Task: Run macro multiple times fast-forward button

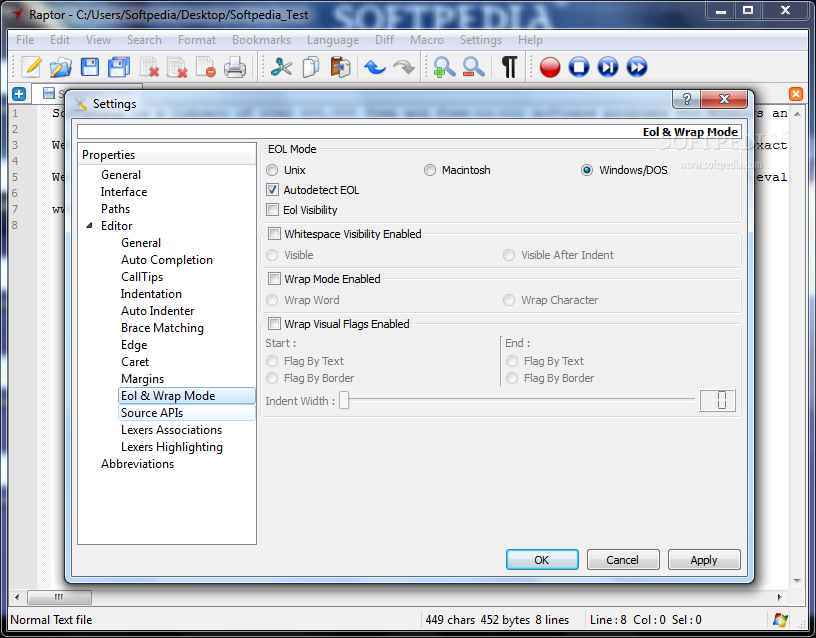Action: click(x=637, y=67)
